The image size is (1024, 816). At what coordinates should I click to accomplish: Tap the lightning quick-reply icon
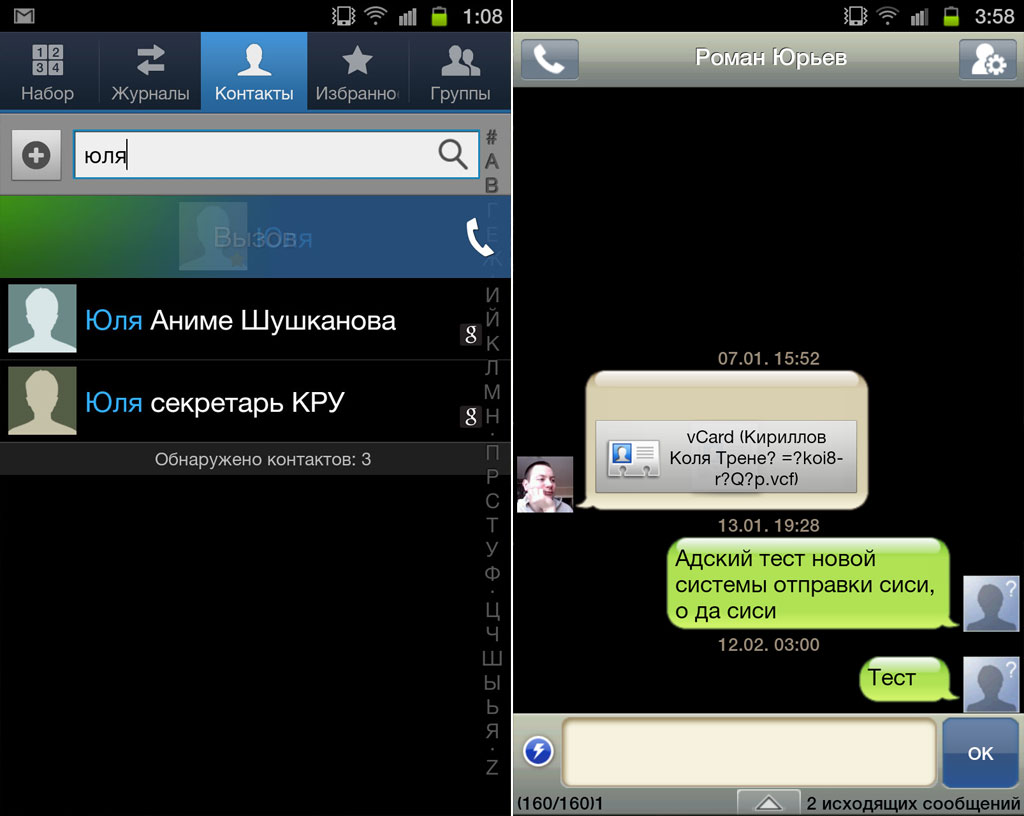pyautogui.click(x=539, y=751)
